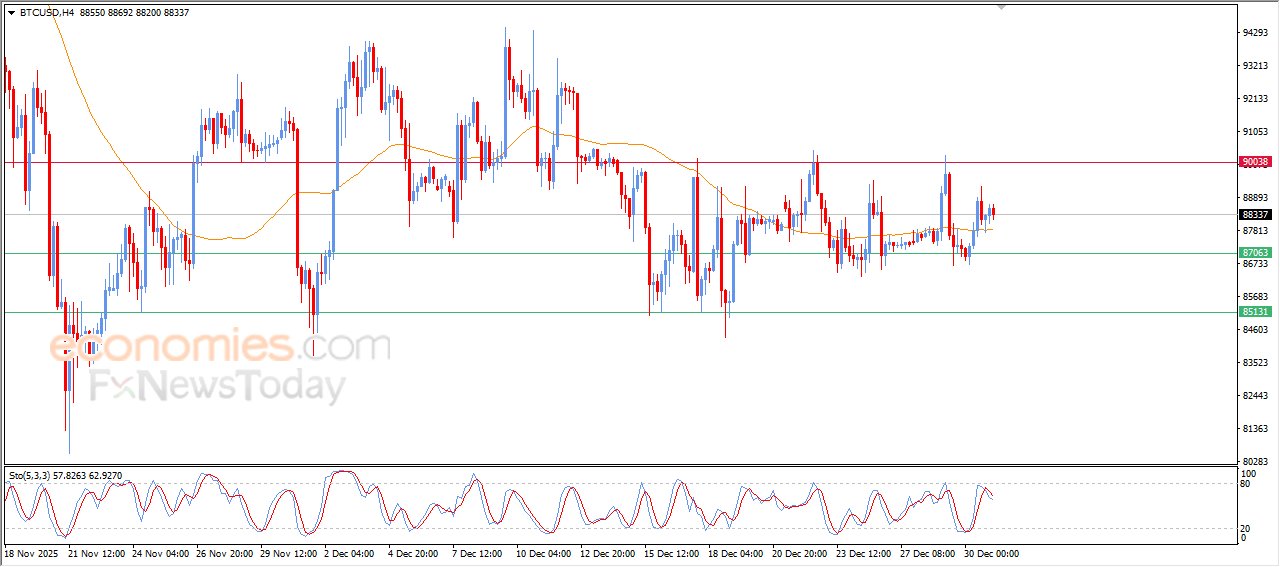
Task: Click the 85653 price axis value
Action: click(1255, 297)
